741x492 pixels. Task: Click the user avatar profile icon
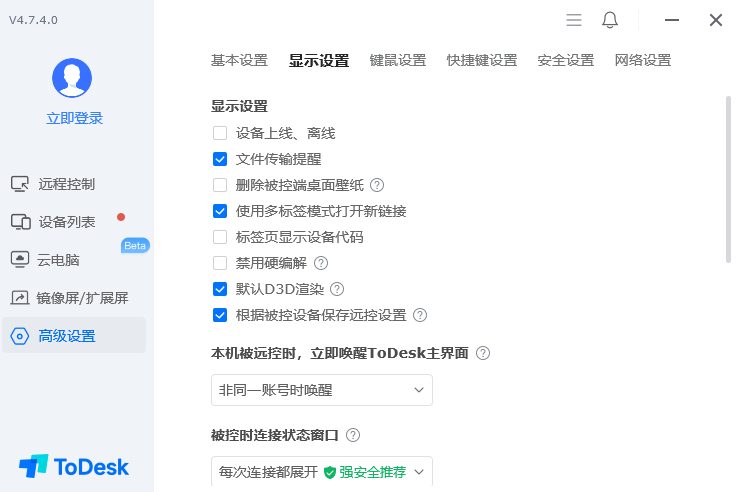pyautogui.click(x=72, y=78)
